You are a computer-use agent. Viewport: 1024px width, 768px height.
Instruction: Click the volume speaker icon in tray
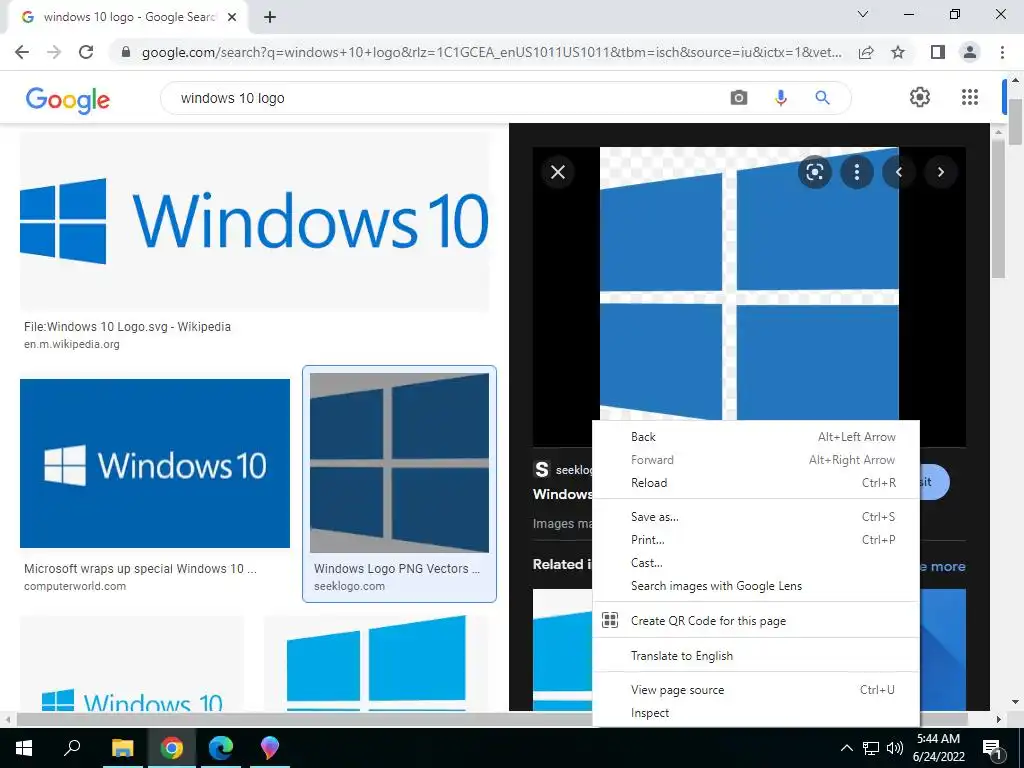(895, 748)
